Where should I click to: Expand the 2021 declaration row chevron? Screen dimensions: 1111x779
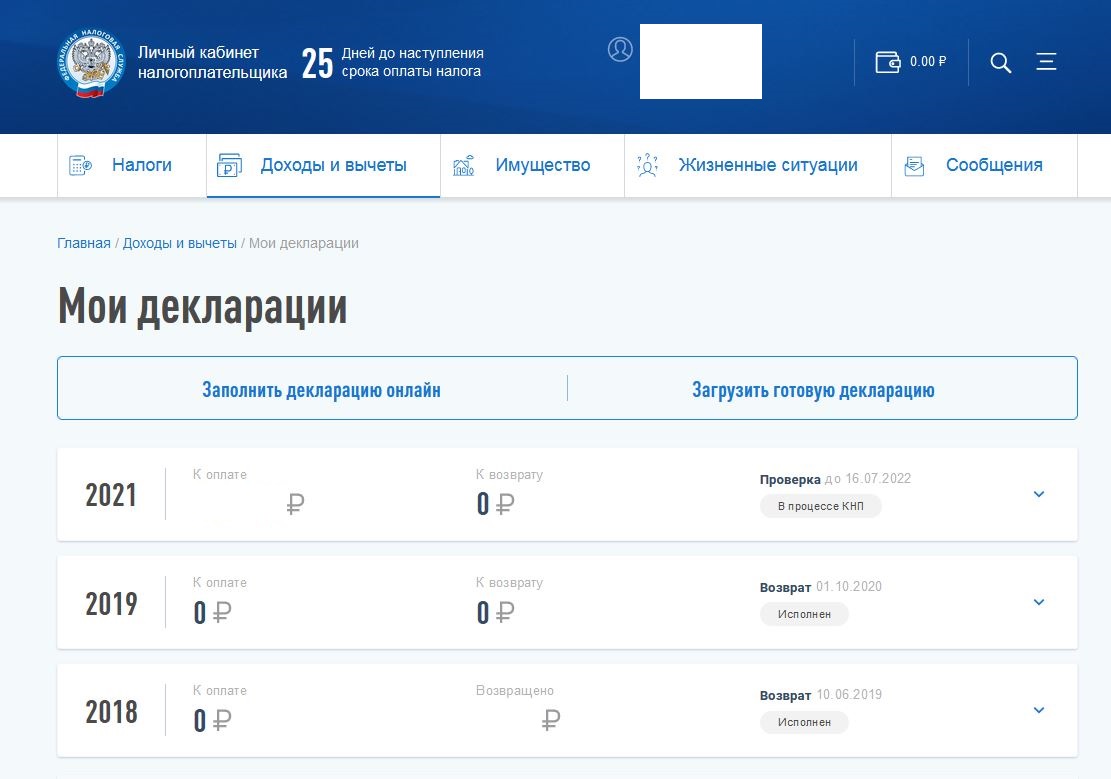click(x=1039, y=494)
